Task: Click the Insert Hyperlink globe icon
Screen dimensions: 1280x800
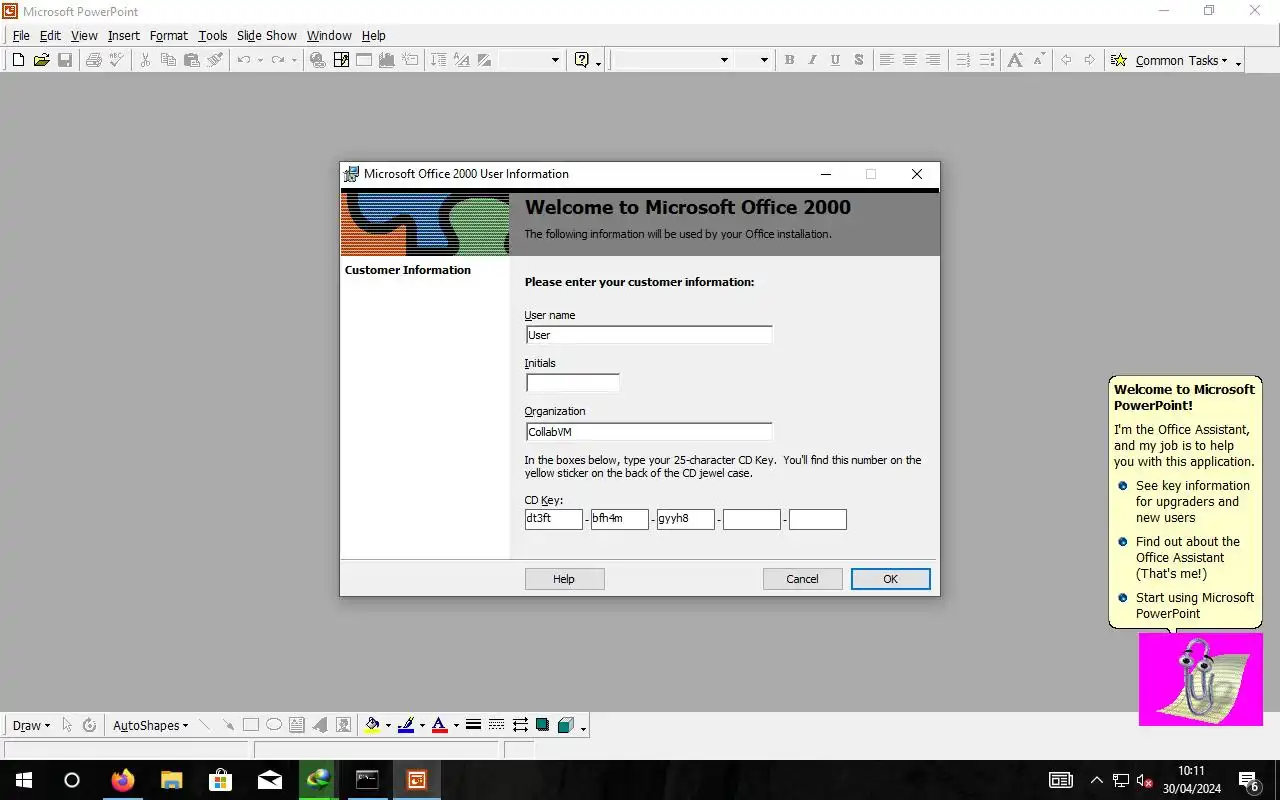Action: click(x=318, y=60)
